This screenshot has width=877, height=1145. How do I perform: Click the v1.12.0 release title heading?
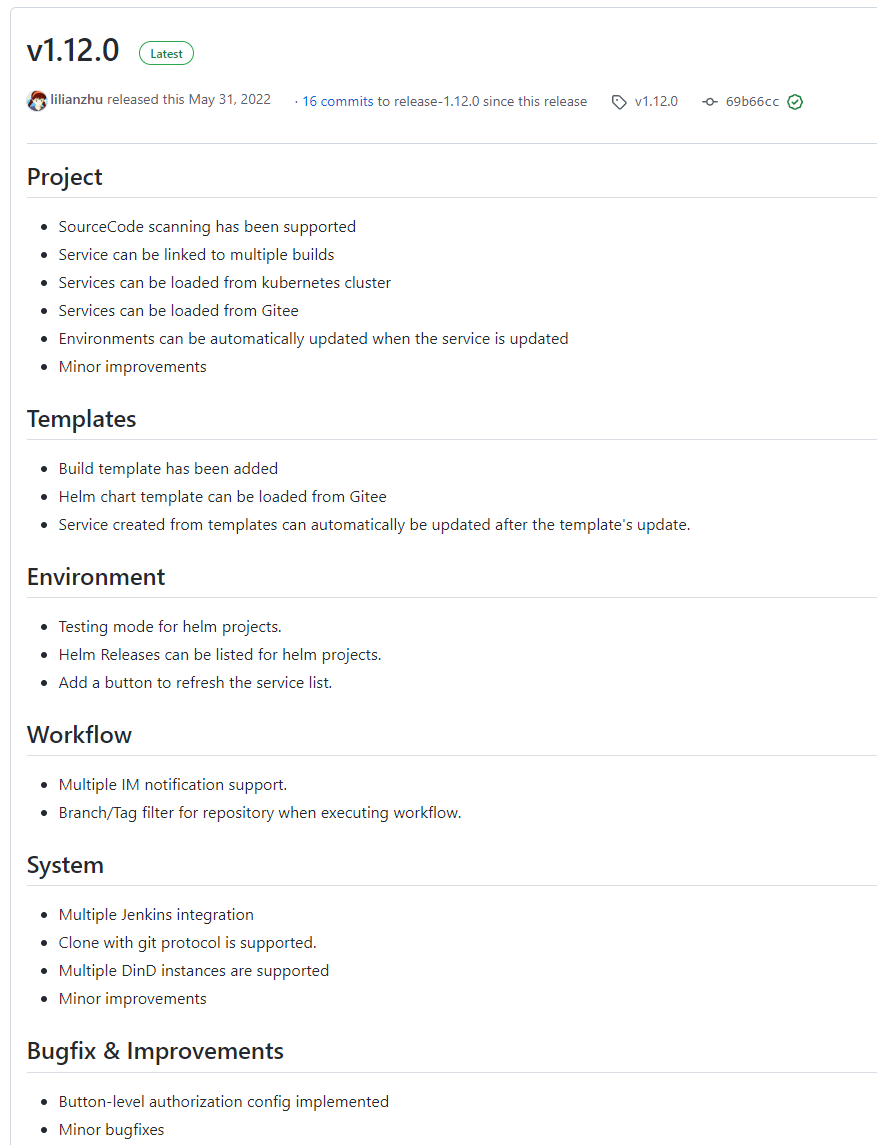(73, 51)
